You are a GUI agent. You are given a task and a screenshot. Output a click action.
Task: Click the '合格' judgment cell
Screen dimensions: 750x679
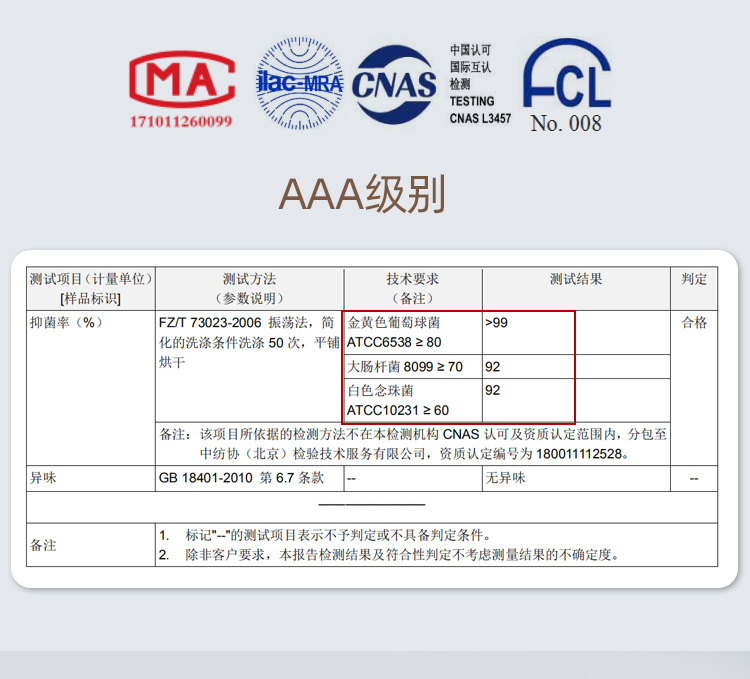pyautogui.click(x=694, y=323)
